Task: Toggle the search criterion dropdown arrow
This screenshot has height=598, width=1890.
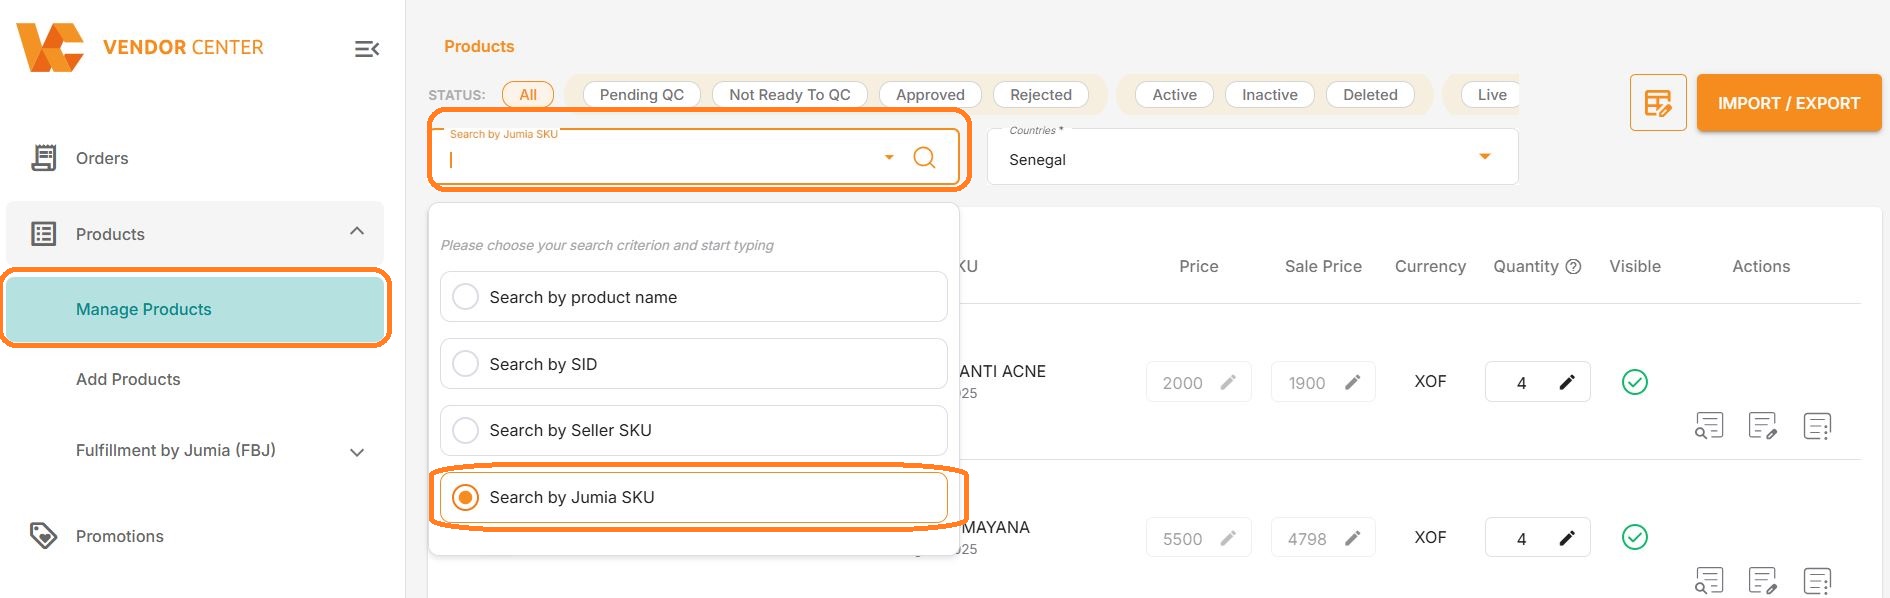Action: pyautogui.click(x=889, y=158)
